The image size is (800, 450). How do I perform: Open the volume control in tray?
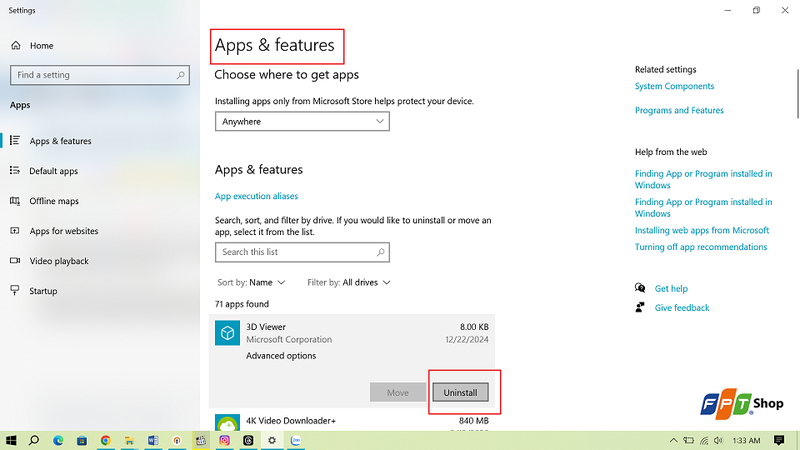719,440
